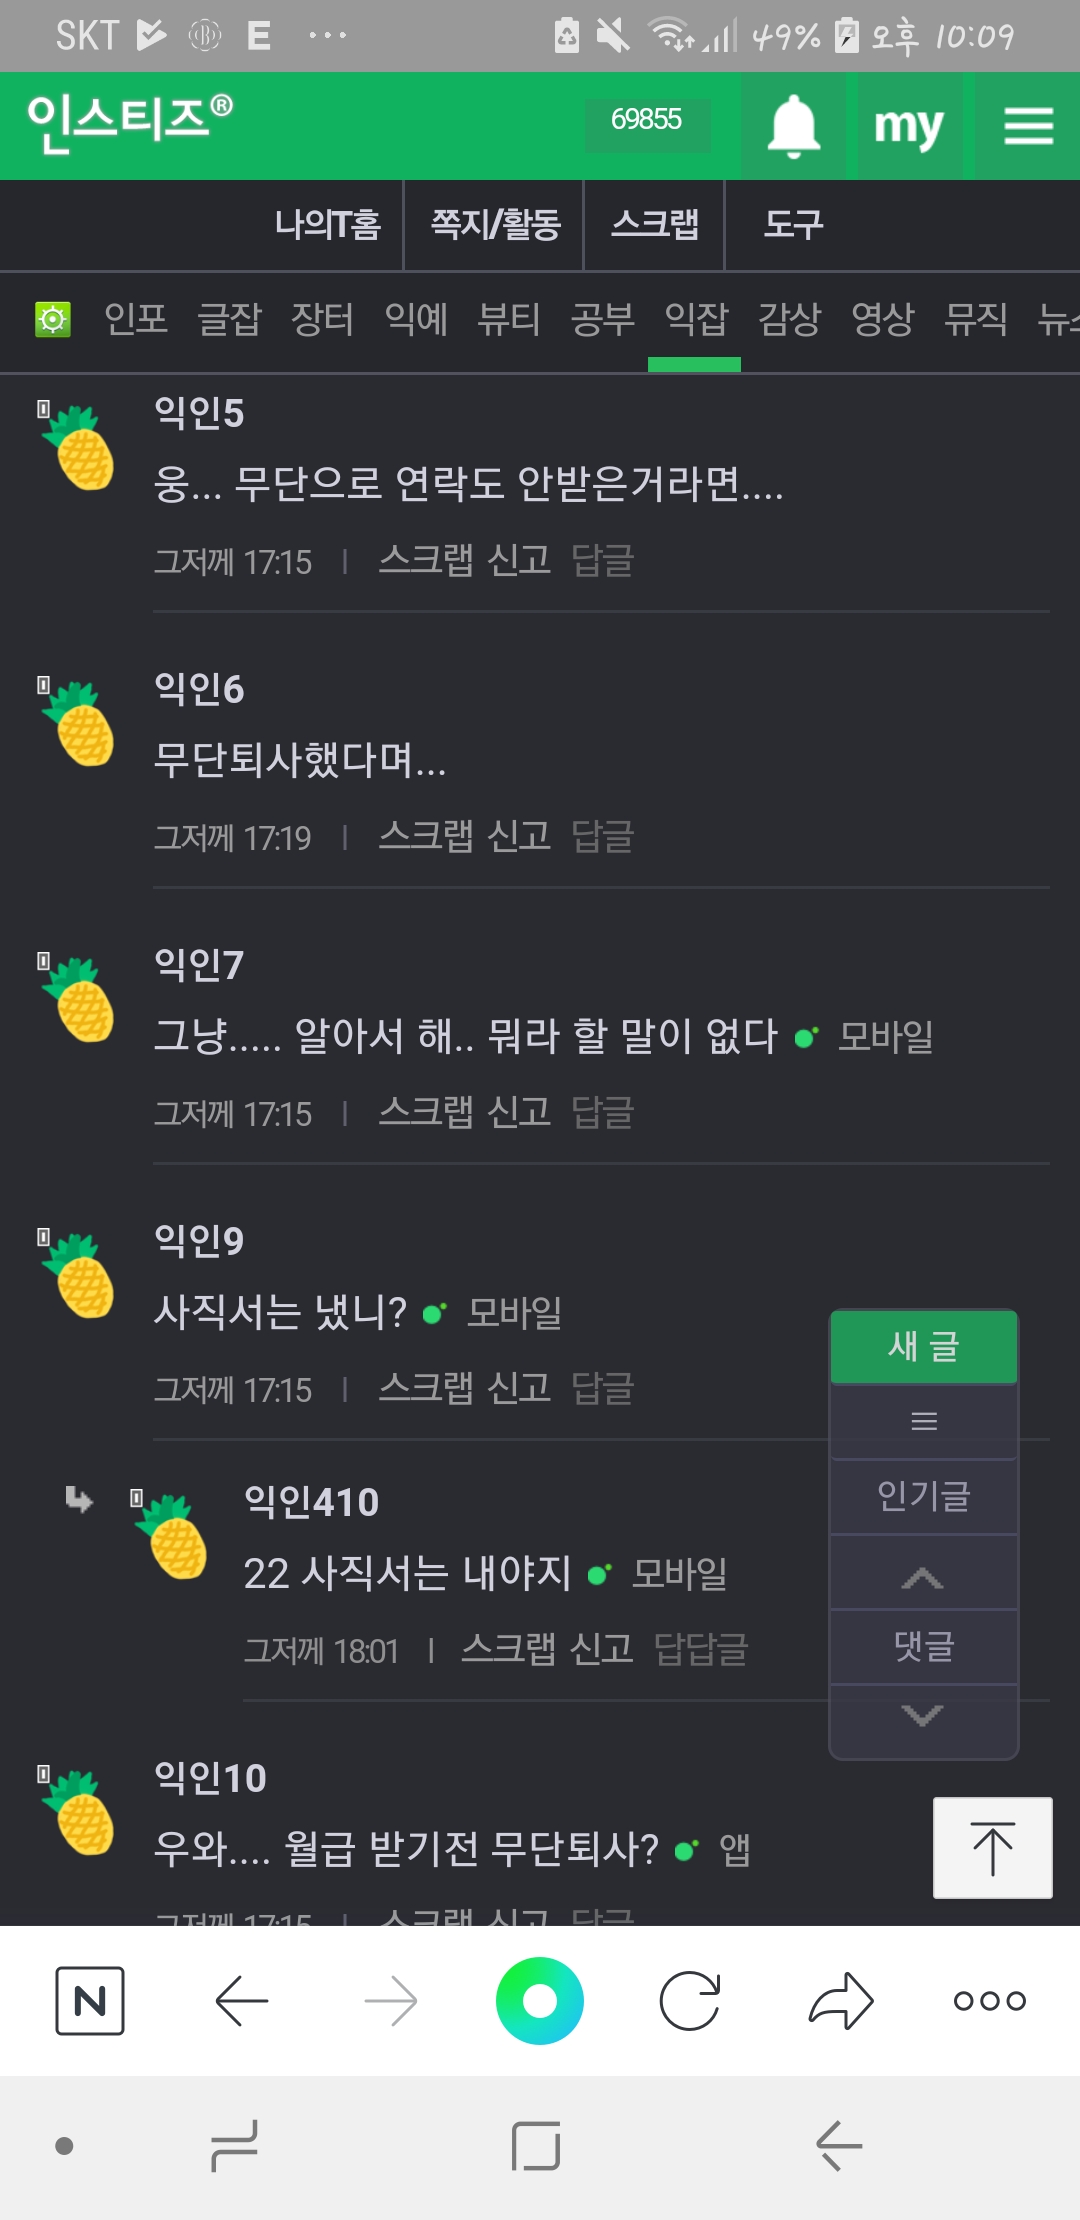The height and width of the screenshot is (2220, 1080).
Task: Reload the page with refresh icon
Action: (690, 2001)
